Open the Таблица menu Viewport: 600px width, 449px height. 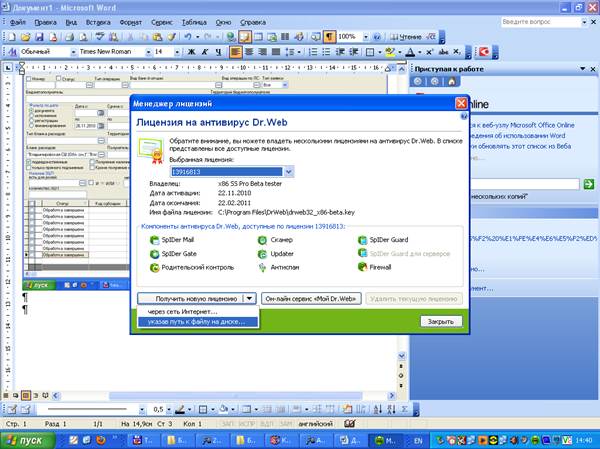(x=194, y=22)
